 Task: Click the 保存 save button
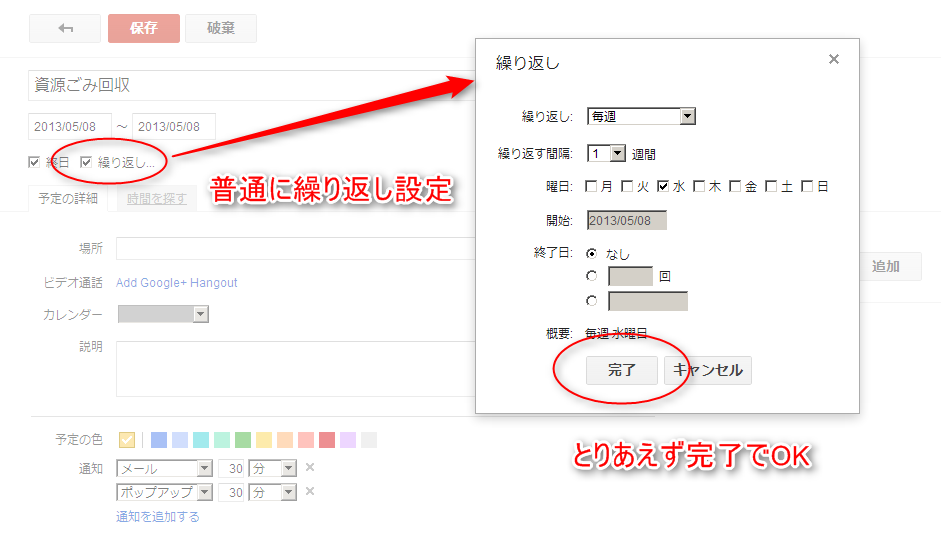[x=144, y=28]
